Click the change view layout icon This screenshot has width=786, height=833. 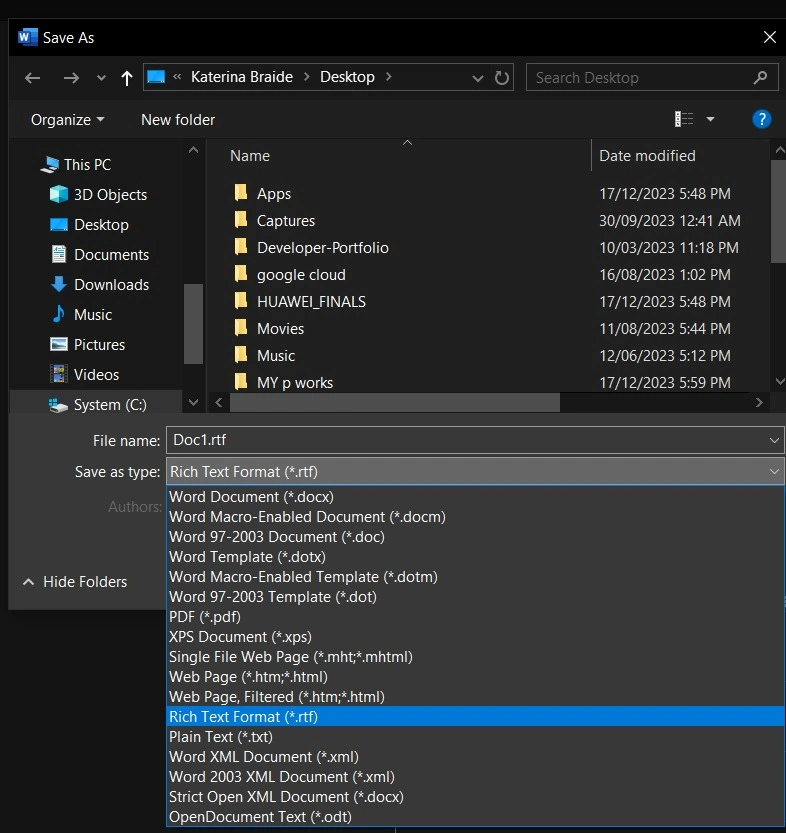click(x=684, y=119)
